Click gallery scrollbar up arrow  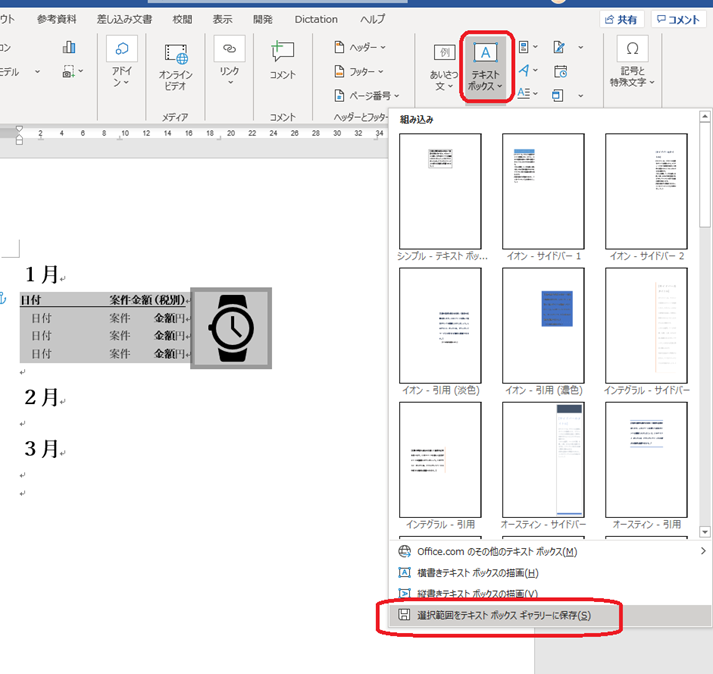click(705, 116)
